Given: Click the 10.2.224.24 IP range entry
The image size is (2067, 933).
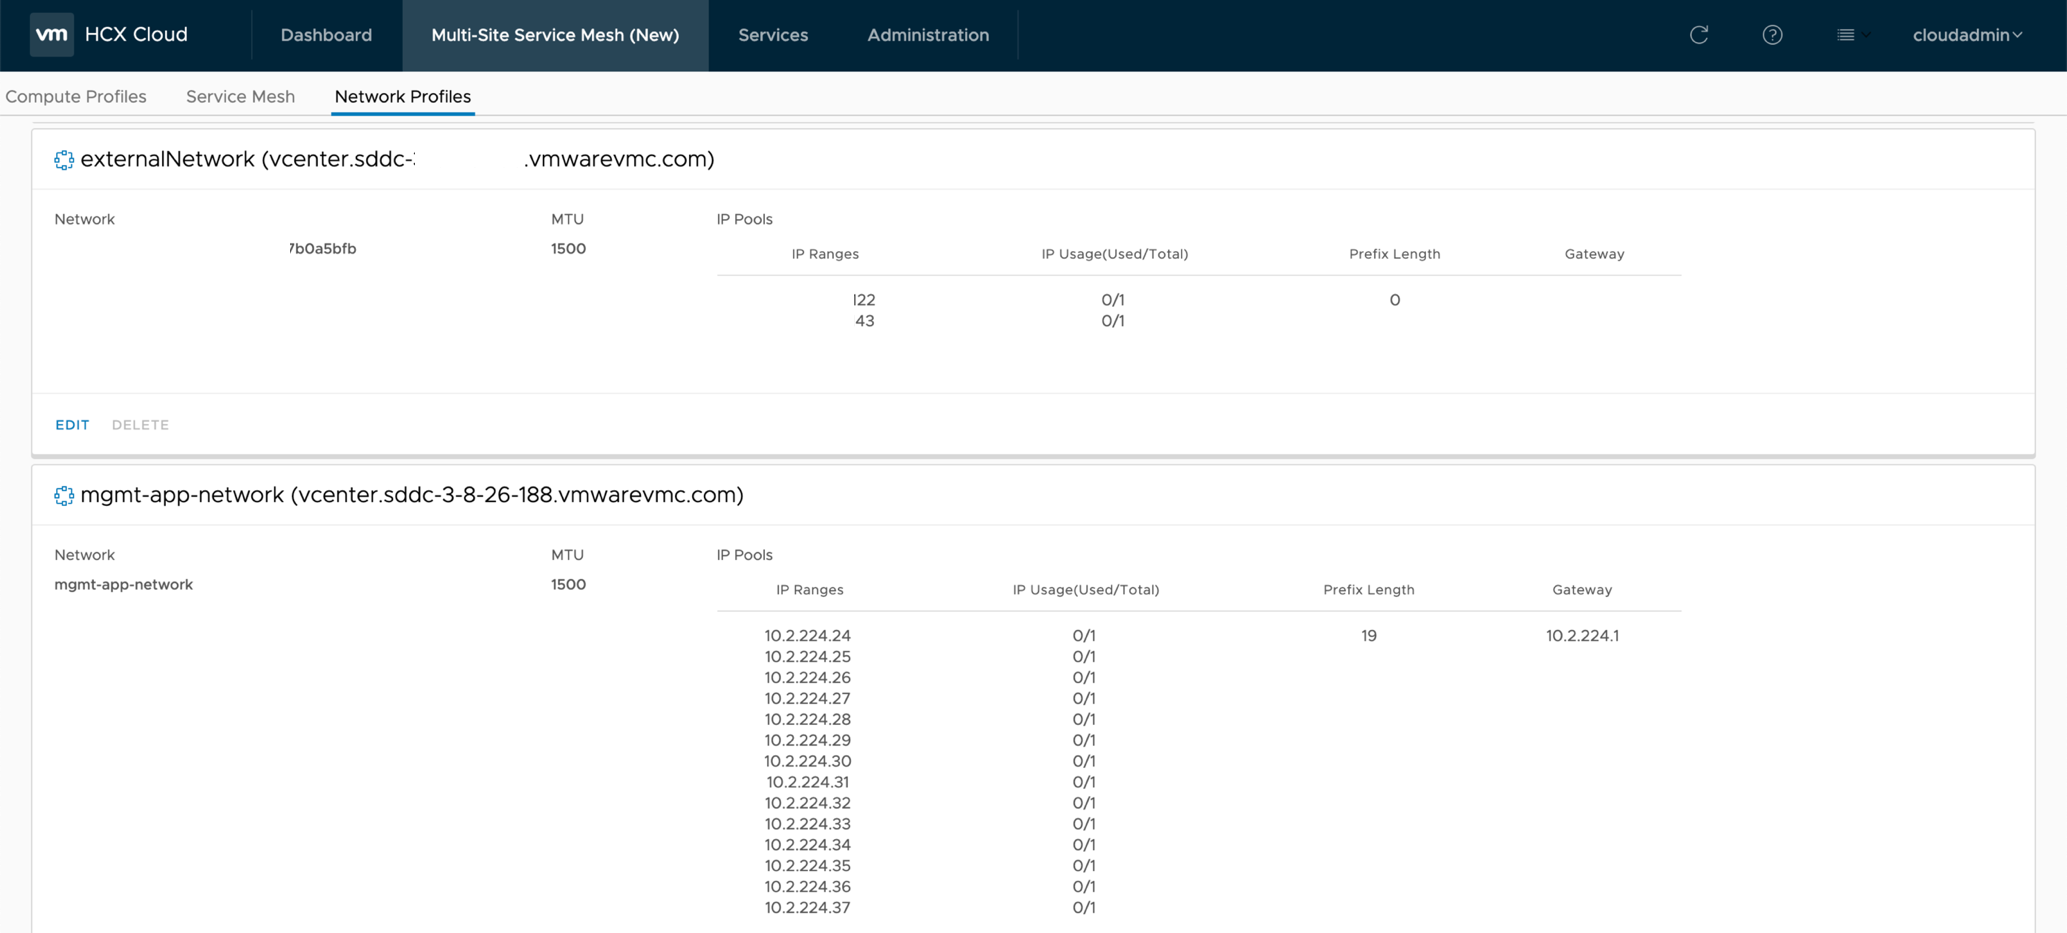Looking at the screenshot, I should click(x=807, y=636).
